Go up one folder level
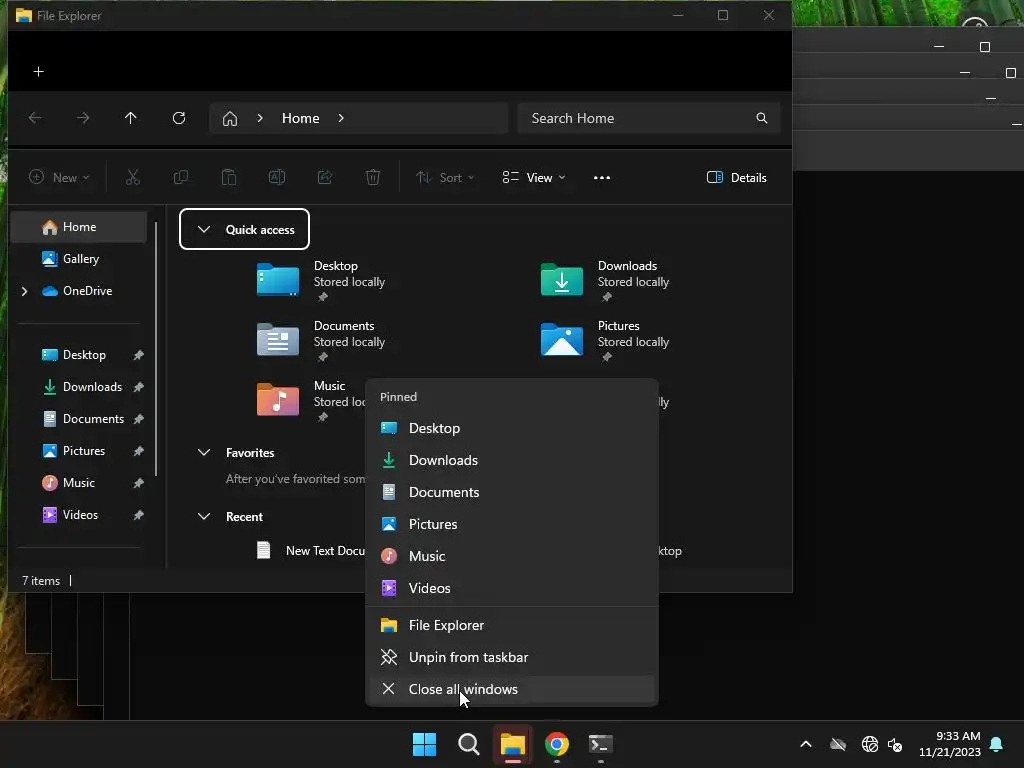 [x=131, y=118]
